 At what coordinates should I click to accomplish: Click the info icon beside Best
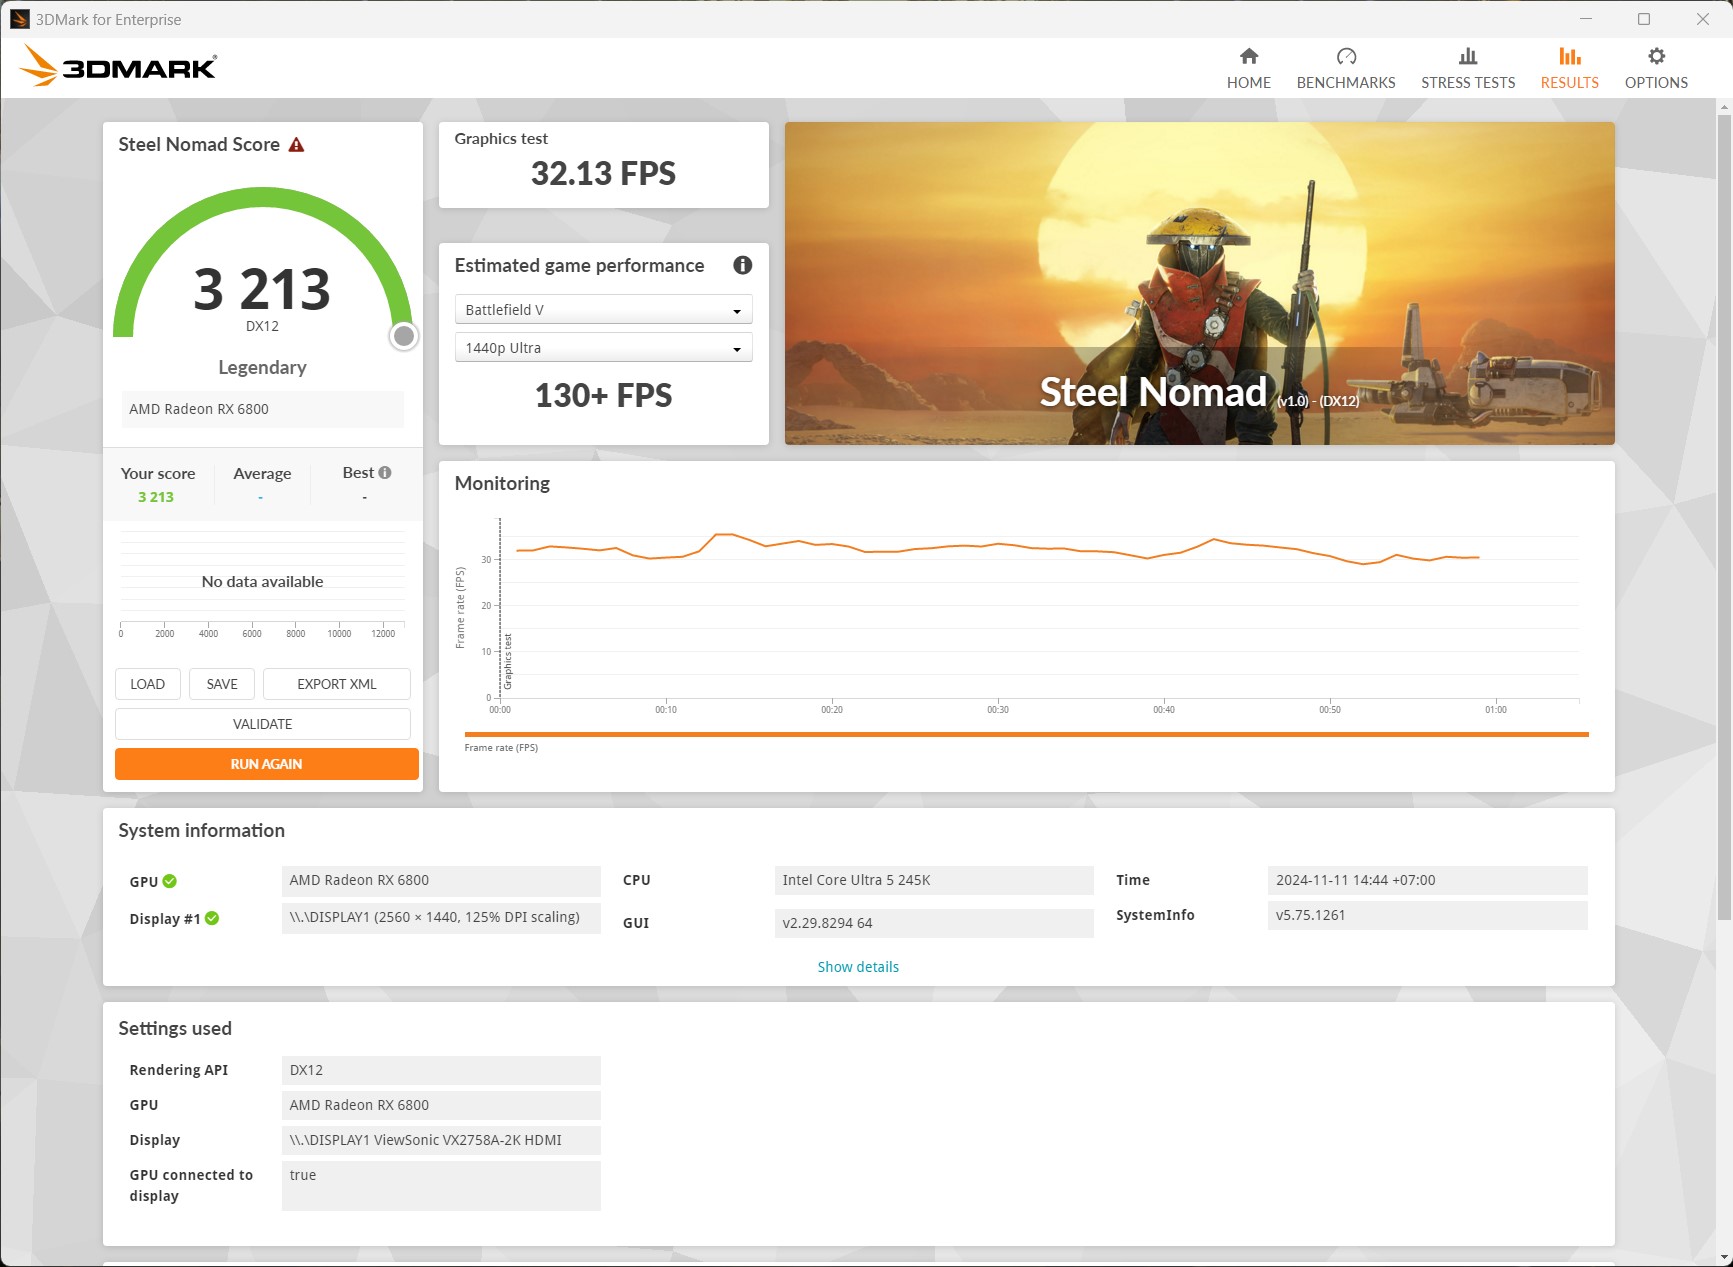click(385, 472)
